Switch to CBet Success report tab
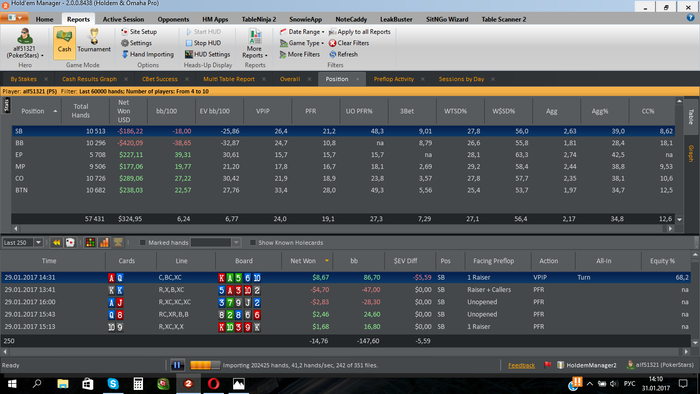Viewport: 700px width, 394px height. click(159, 79)
